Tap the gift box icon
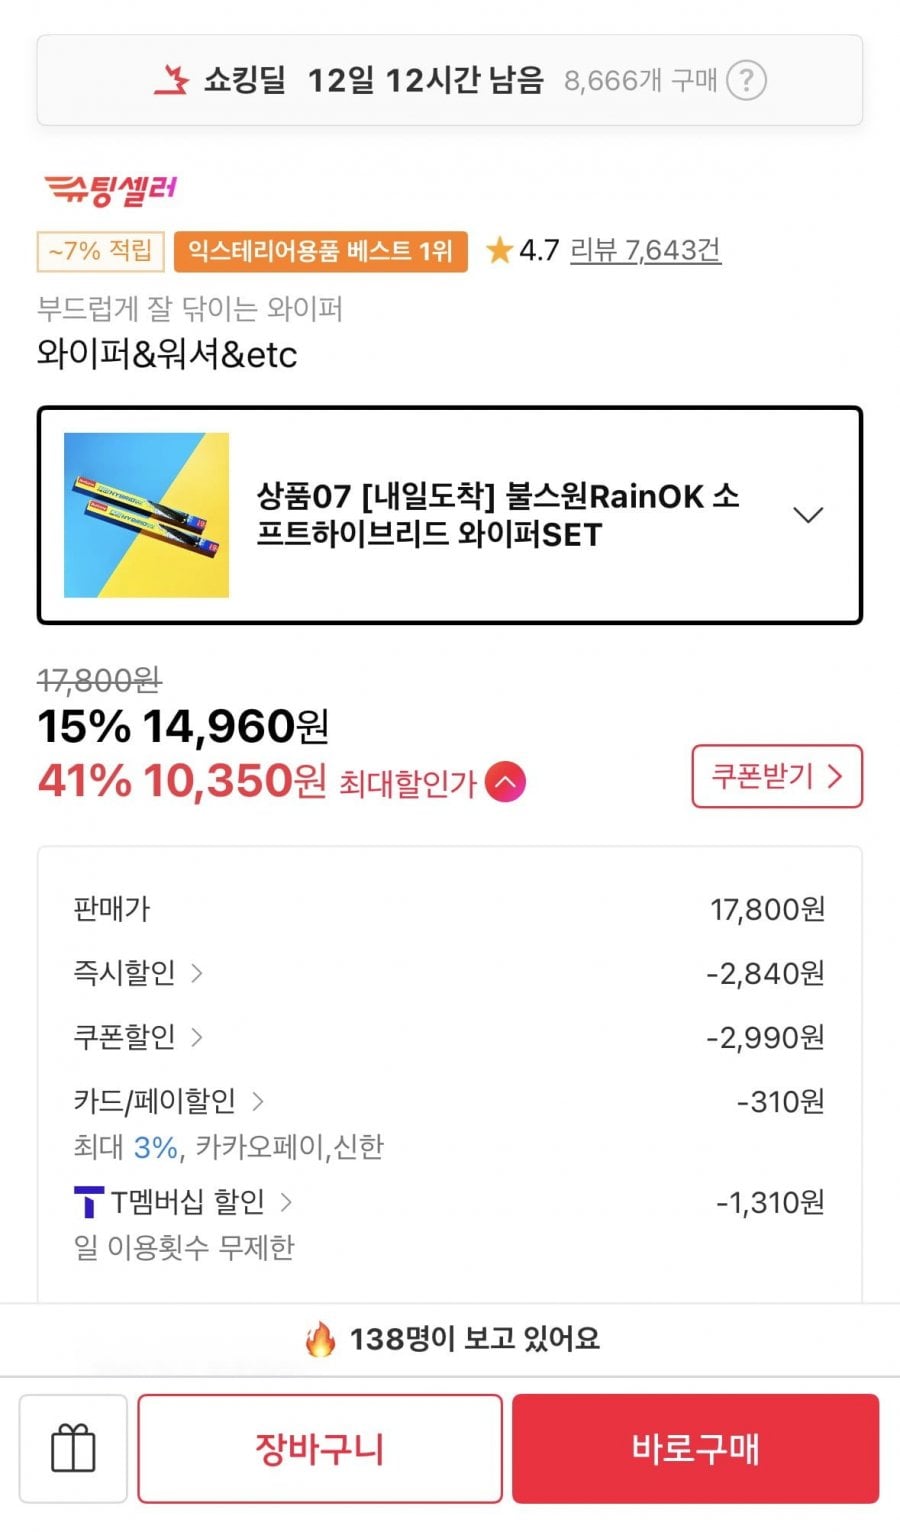900x1532 pixels. point(73,1448)
